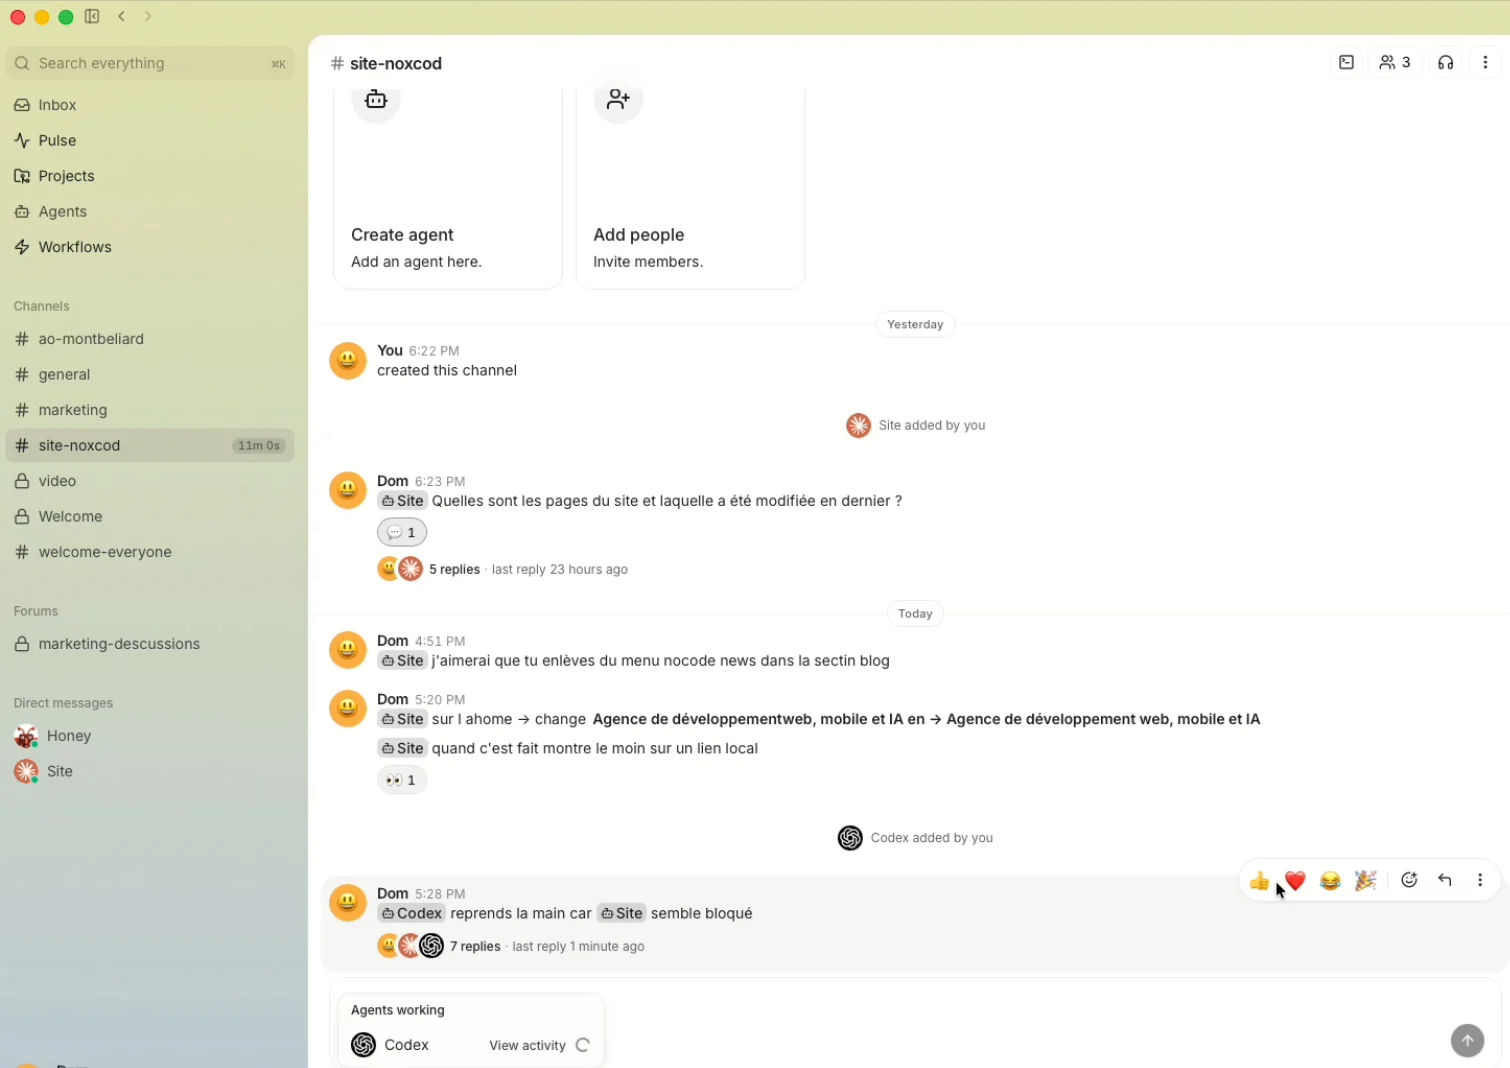This screenshot has height=1068, width=1510.
Task: Open channel options menu in header
Action: (1485, 62)
